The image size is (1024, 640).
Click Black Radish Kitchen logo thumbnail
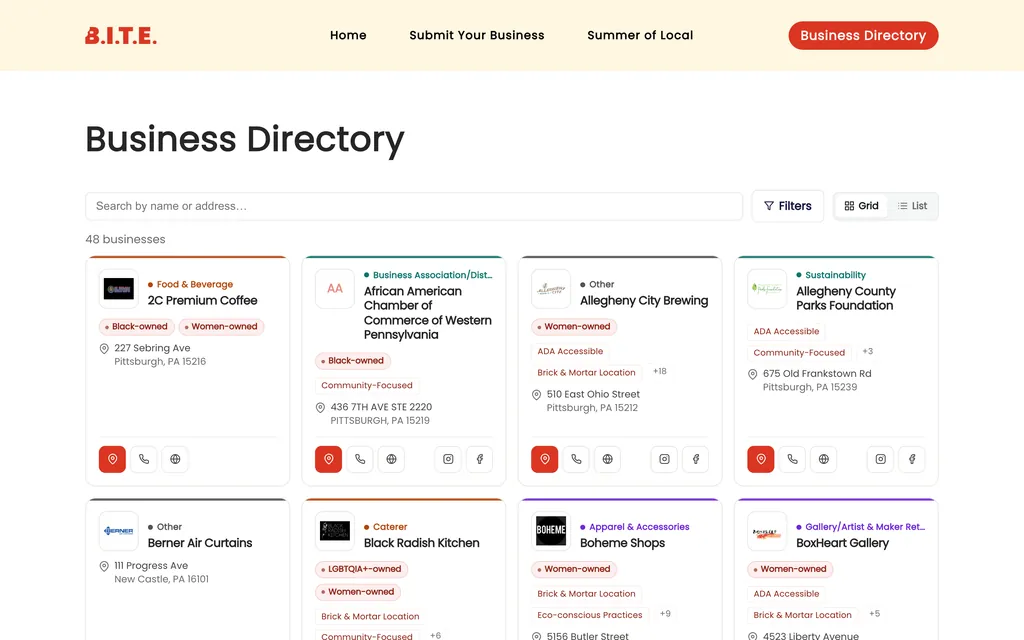(335, 531)
